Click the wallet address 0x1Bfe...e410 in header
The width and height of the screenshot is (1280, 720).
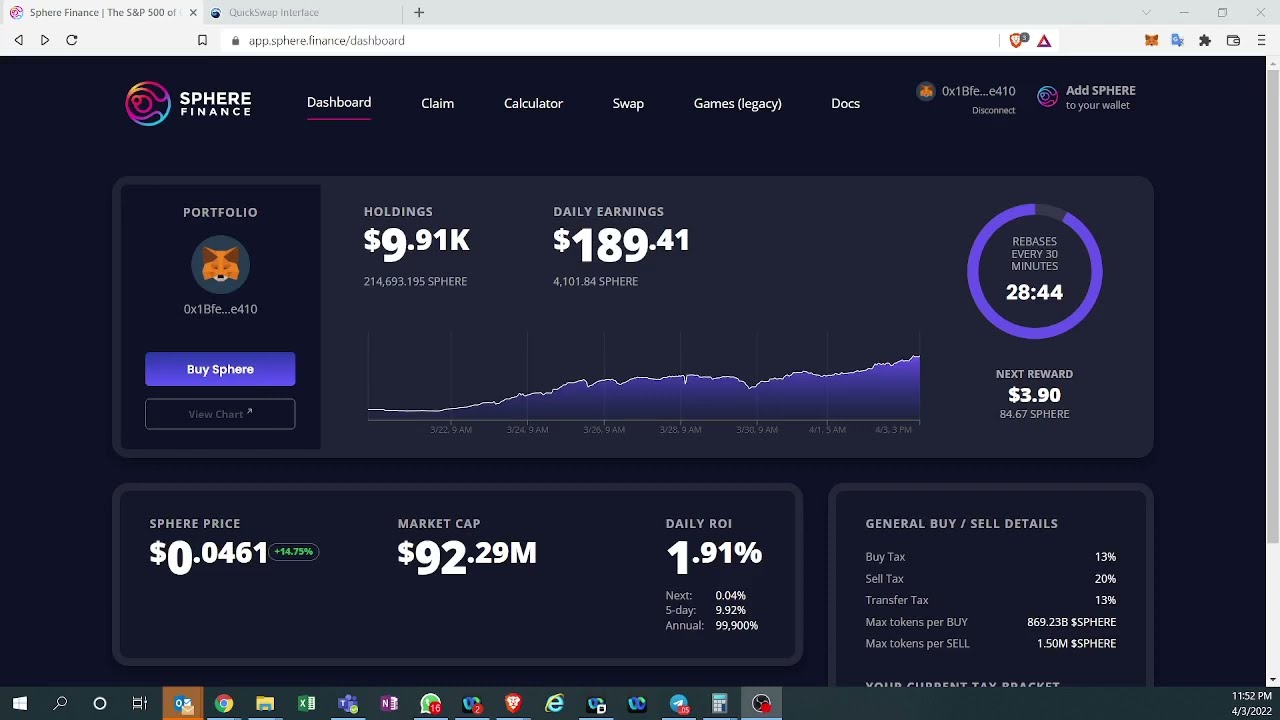(978, 91)
